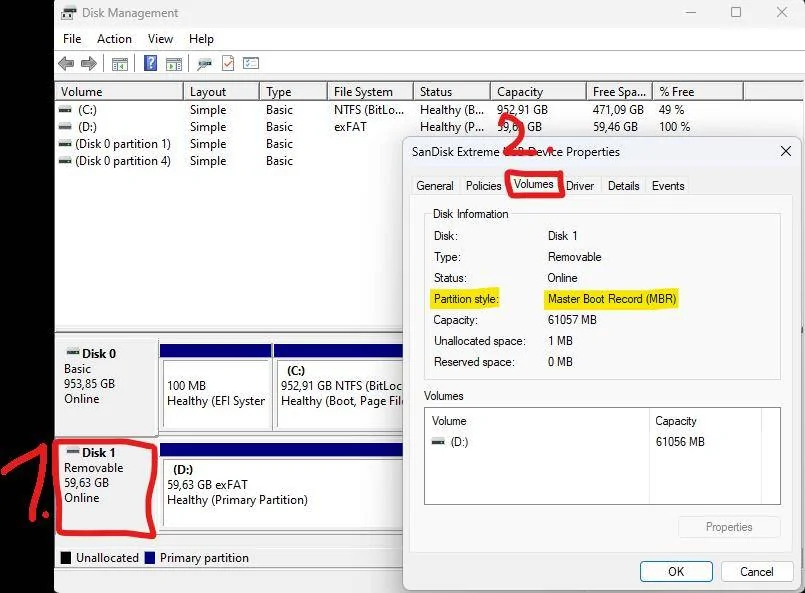
Task: Open the Action menu
Action: [x=114, y=39]
